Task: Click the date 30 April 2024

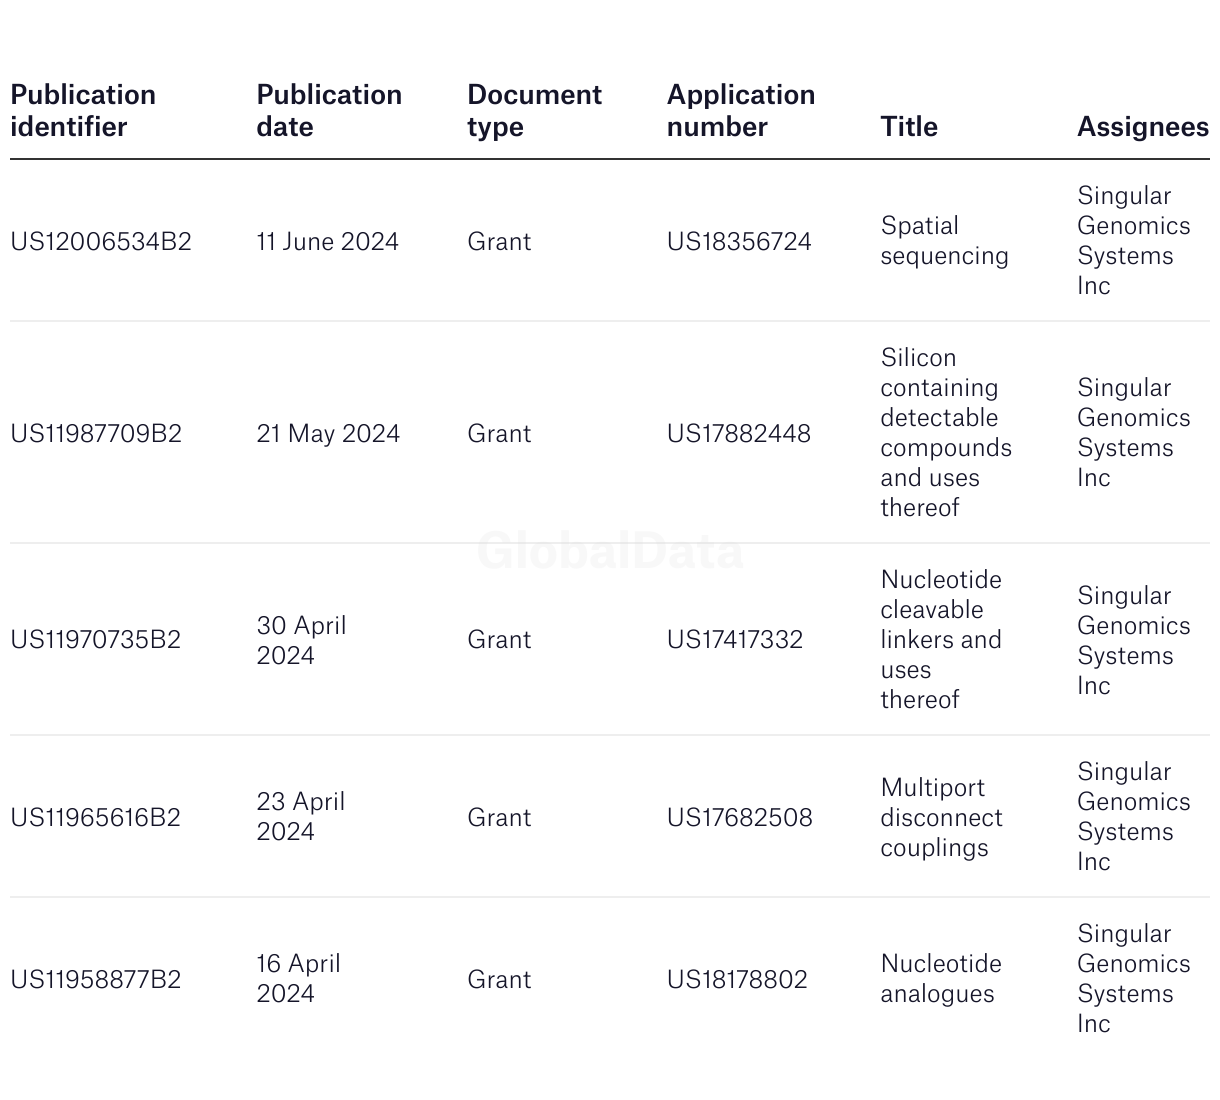Action: point(301,640)
